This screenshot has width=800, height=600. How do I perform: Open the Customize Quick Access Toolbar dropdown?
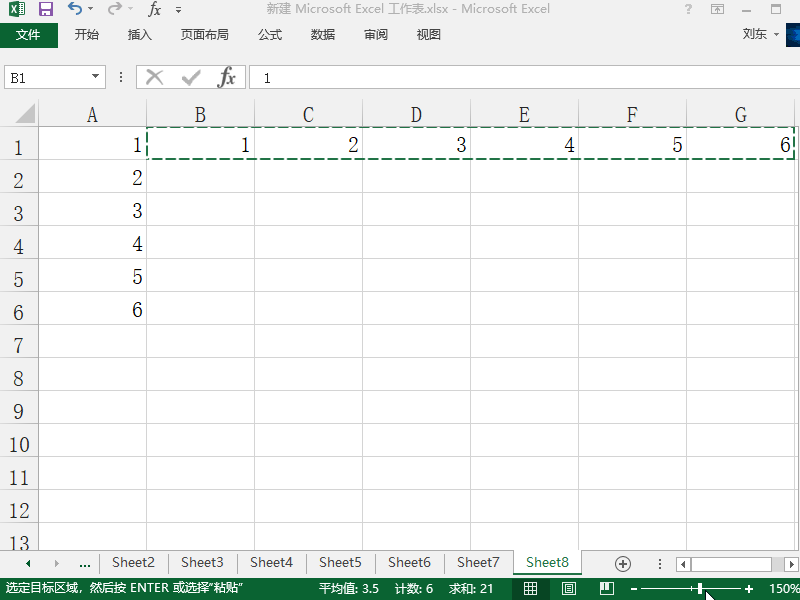coord(177,9)
